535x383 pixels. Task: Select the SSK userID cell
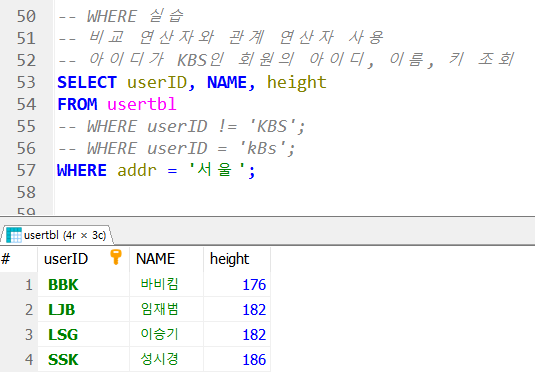(x=84, y=359)
